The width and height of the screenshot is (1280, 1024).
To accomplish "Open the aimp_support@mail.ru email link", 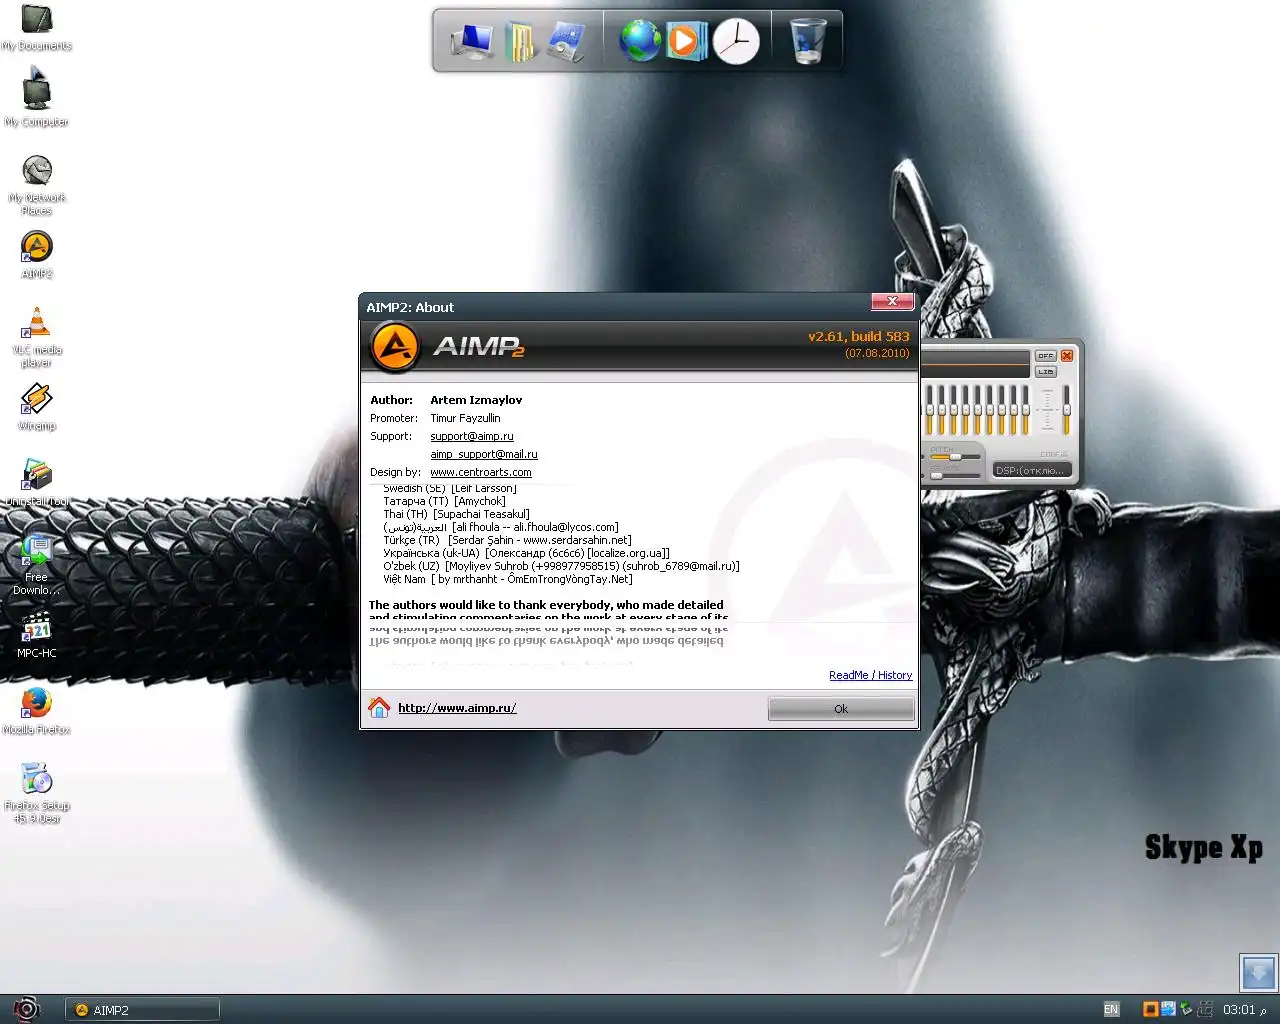I will 484,454.
